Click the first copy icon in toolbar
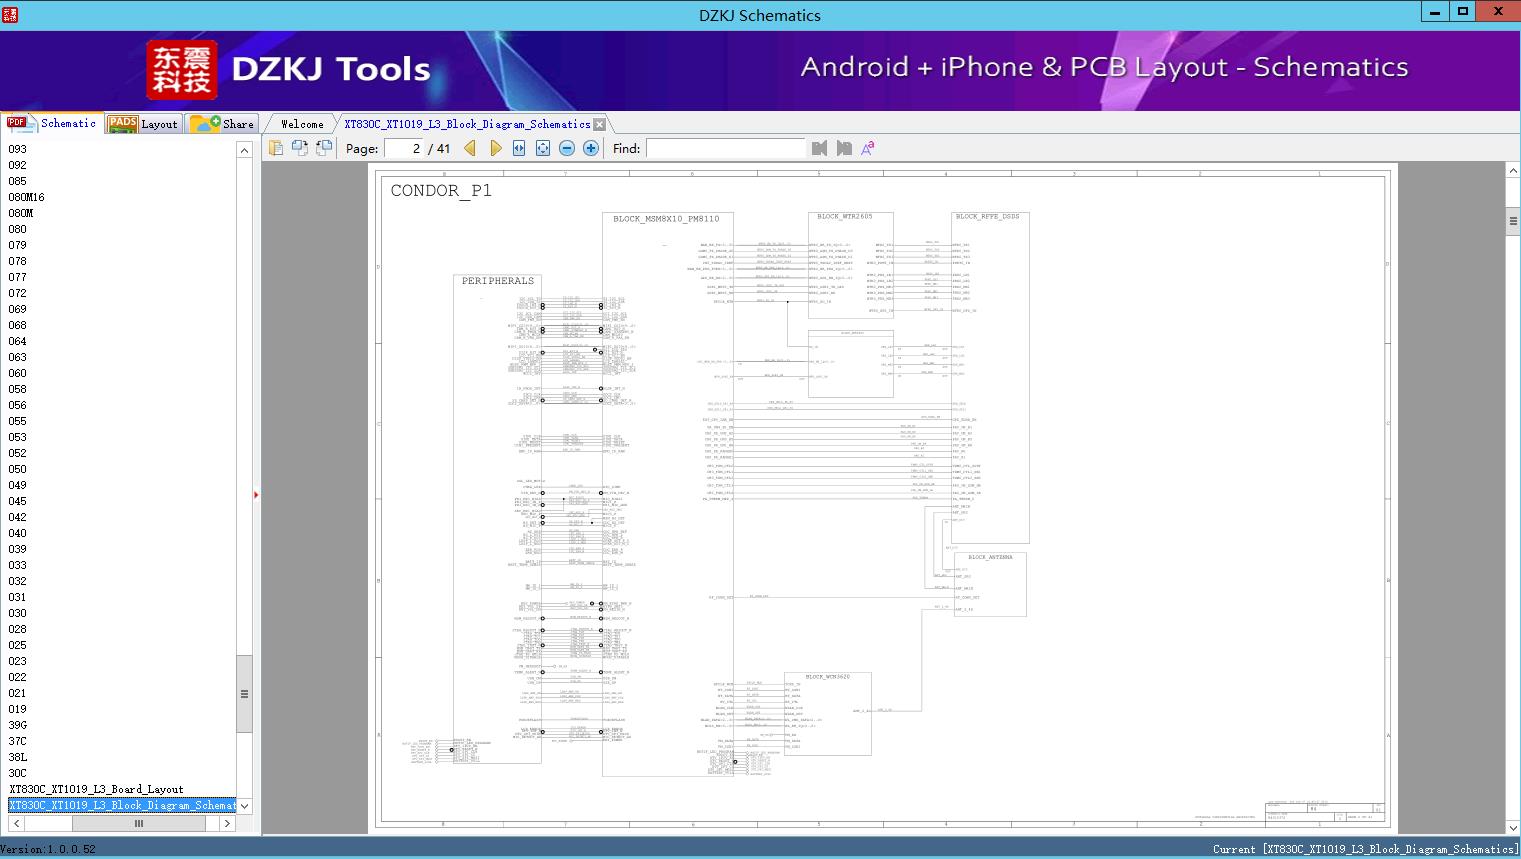This screenshot has height=859, width=1521. point(276,148)
